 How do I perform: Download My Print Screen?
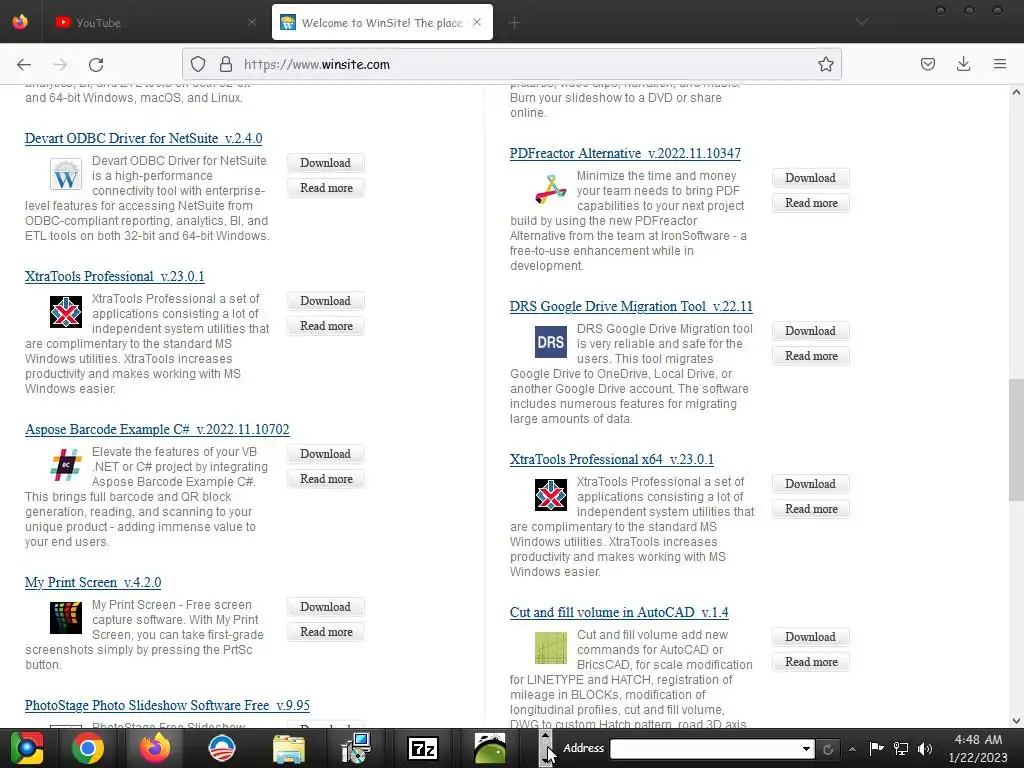pos(325,607)
